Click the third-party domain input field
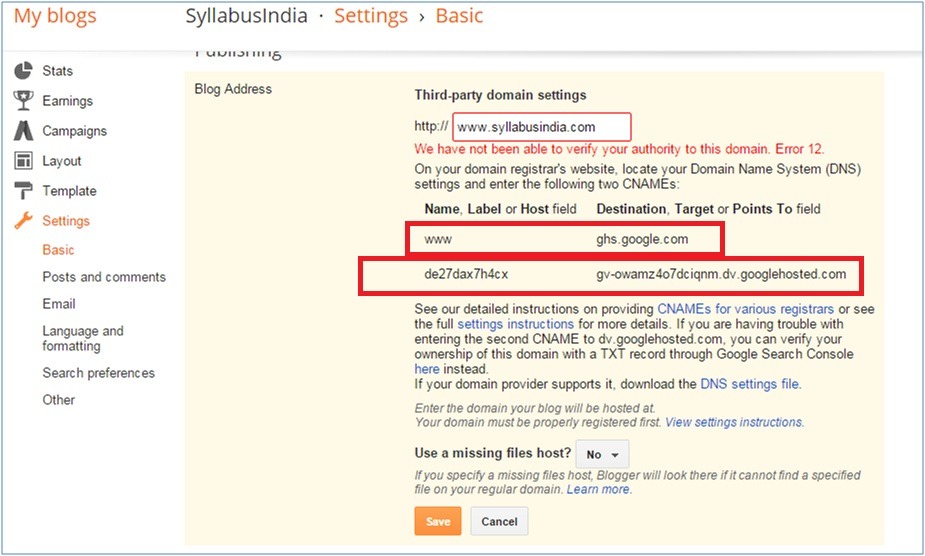 point(542,127)
